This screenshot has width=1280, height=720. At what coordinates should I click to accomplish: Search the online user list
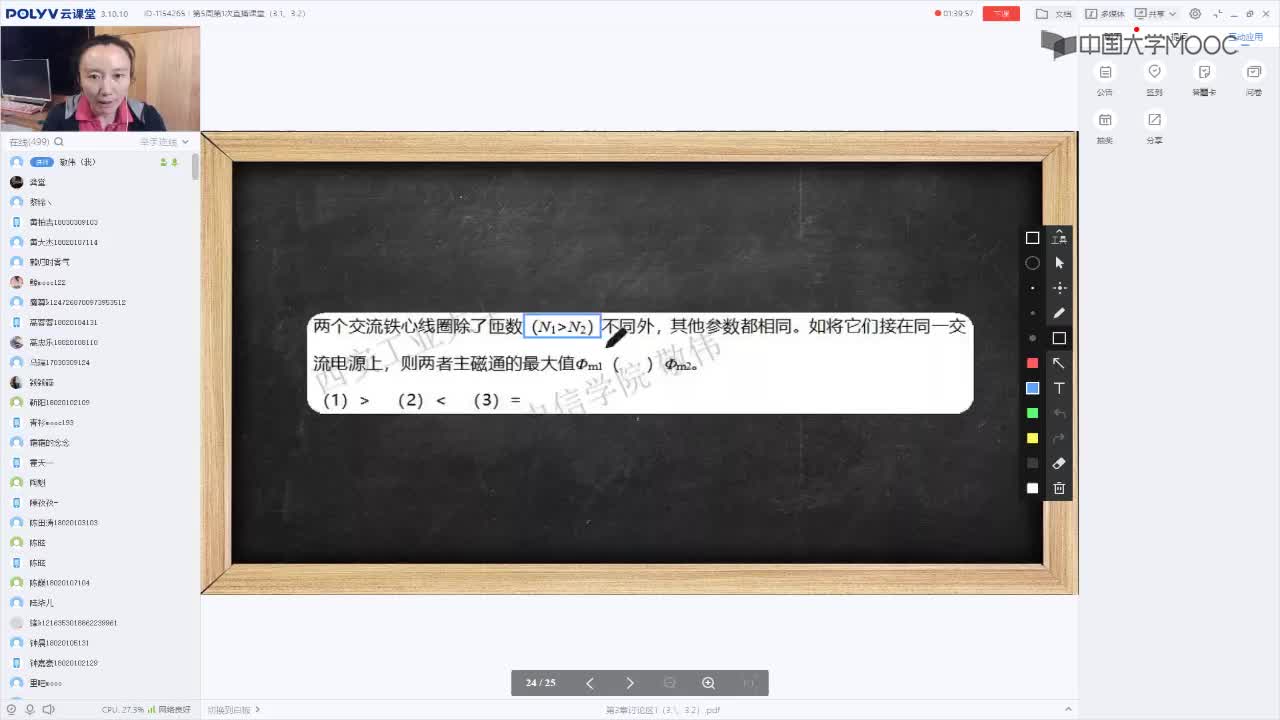point(59,142)
